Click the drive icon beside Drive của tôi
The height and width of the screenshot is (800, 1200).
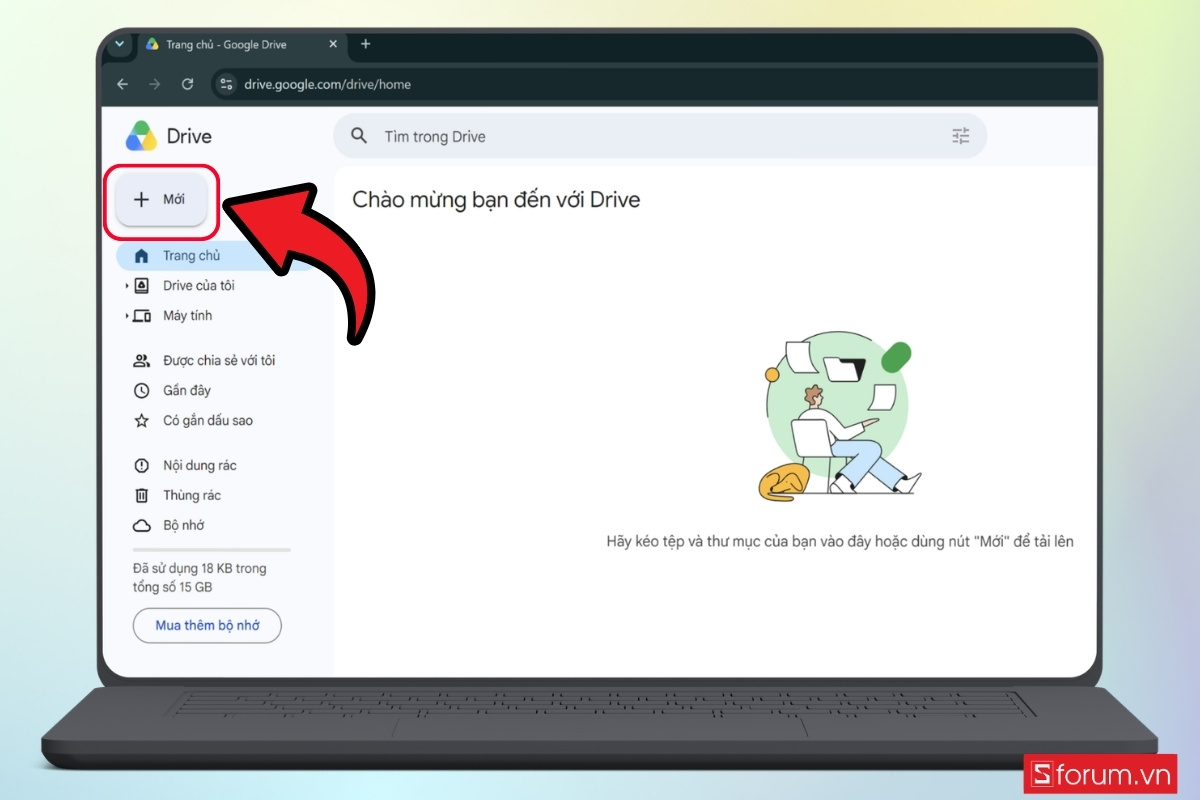pos(142,286)
